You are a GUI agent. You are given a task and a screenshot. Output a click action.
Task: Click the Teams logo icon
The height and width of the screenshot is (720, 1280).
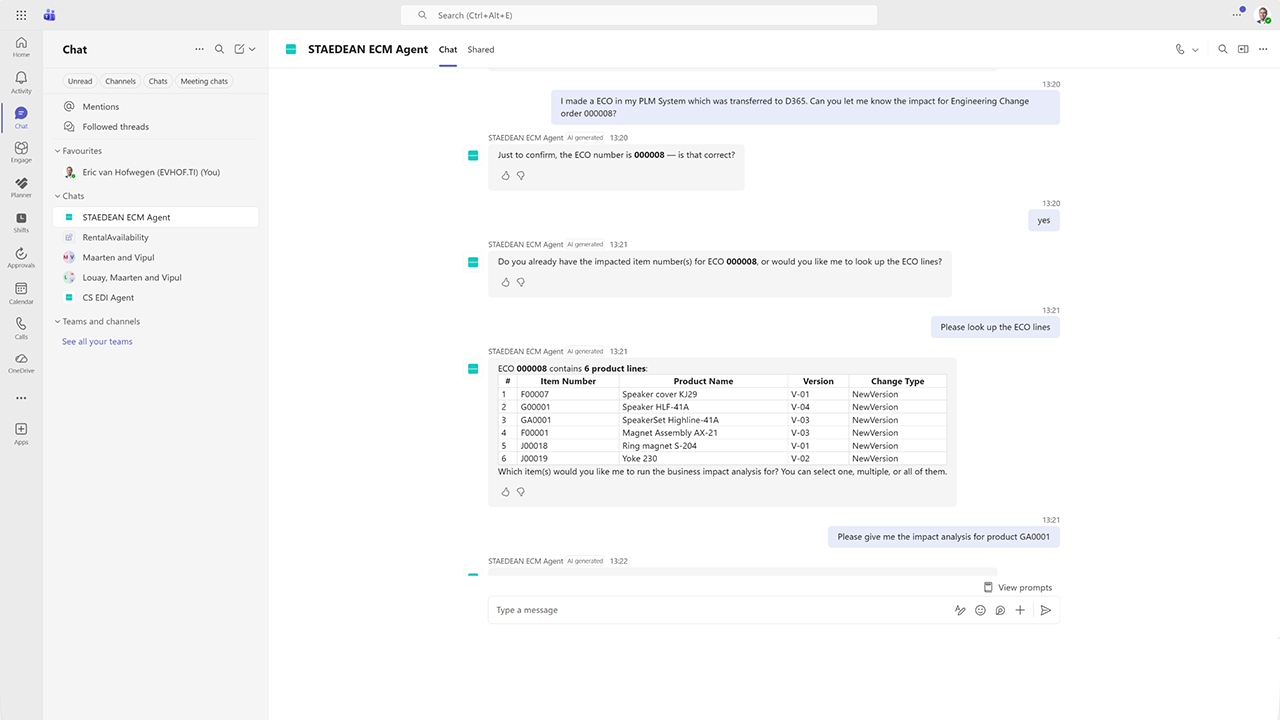point(49,15)
